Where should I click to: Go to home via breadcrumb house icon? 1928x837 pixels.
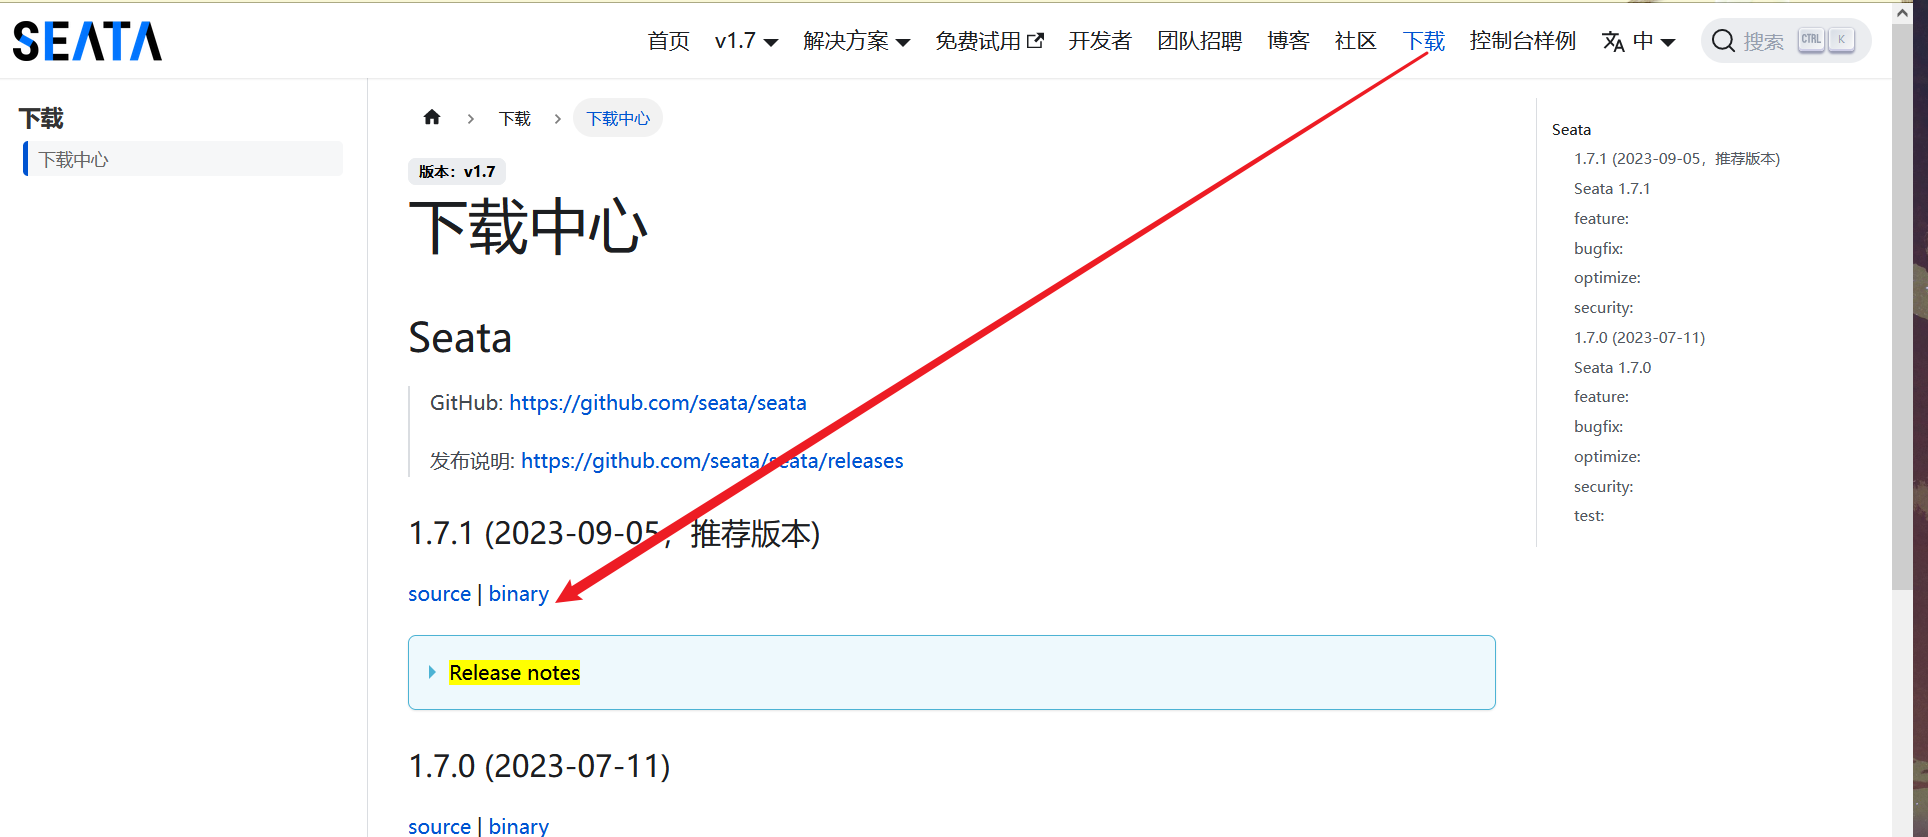pyautogui.click(x=432, y=118)
